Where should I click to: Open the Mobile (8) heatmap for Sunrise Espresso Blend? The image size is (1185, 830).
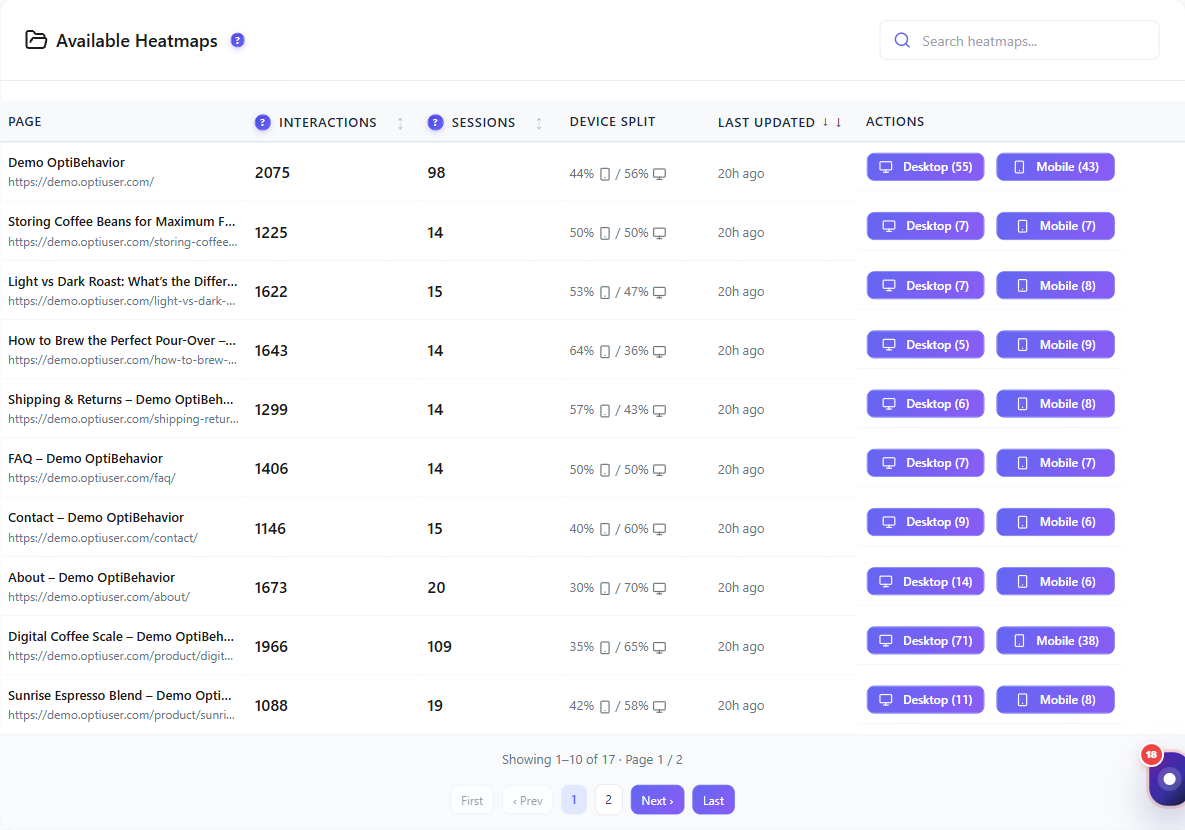click(x=1055, y=699)
